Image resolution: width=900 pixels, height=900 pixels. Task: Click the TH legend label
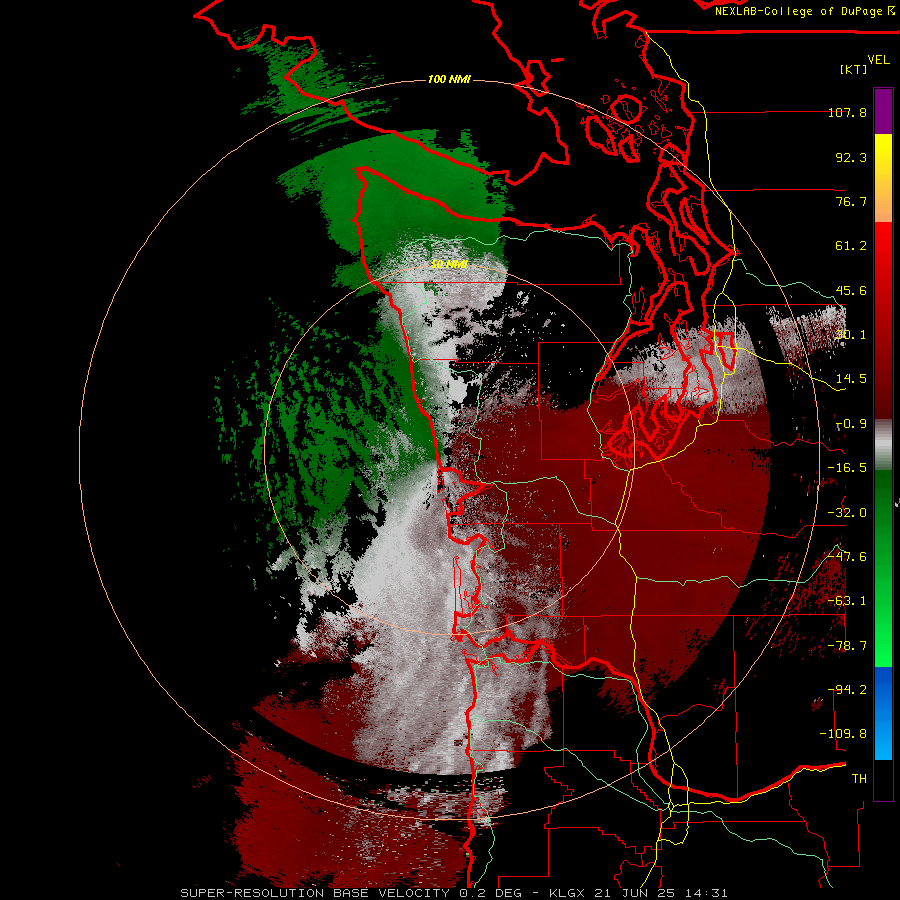[859, 779]
